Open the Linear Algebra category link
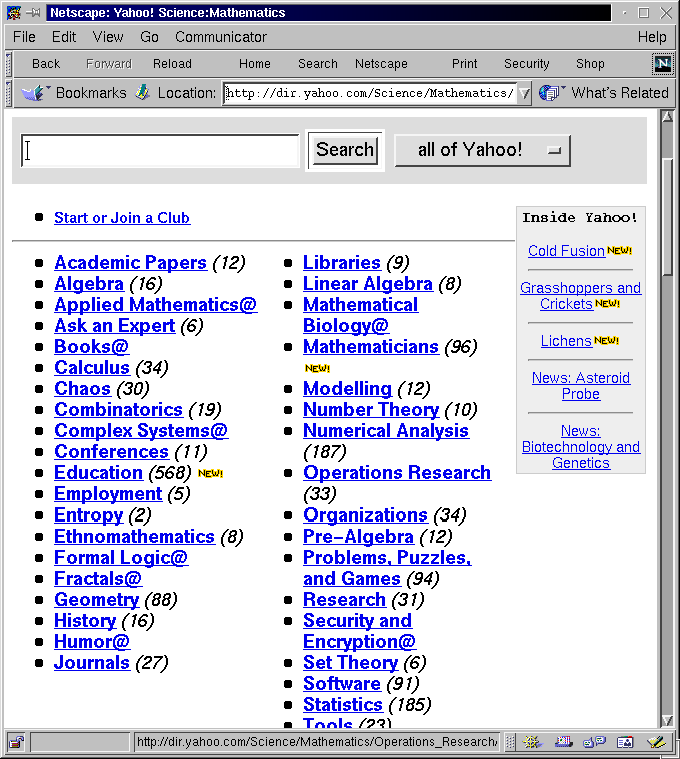Image resolution: width=680 pixels, height=759 pixels. 368,284
